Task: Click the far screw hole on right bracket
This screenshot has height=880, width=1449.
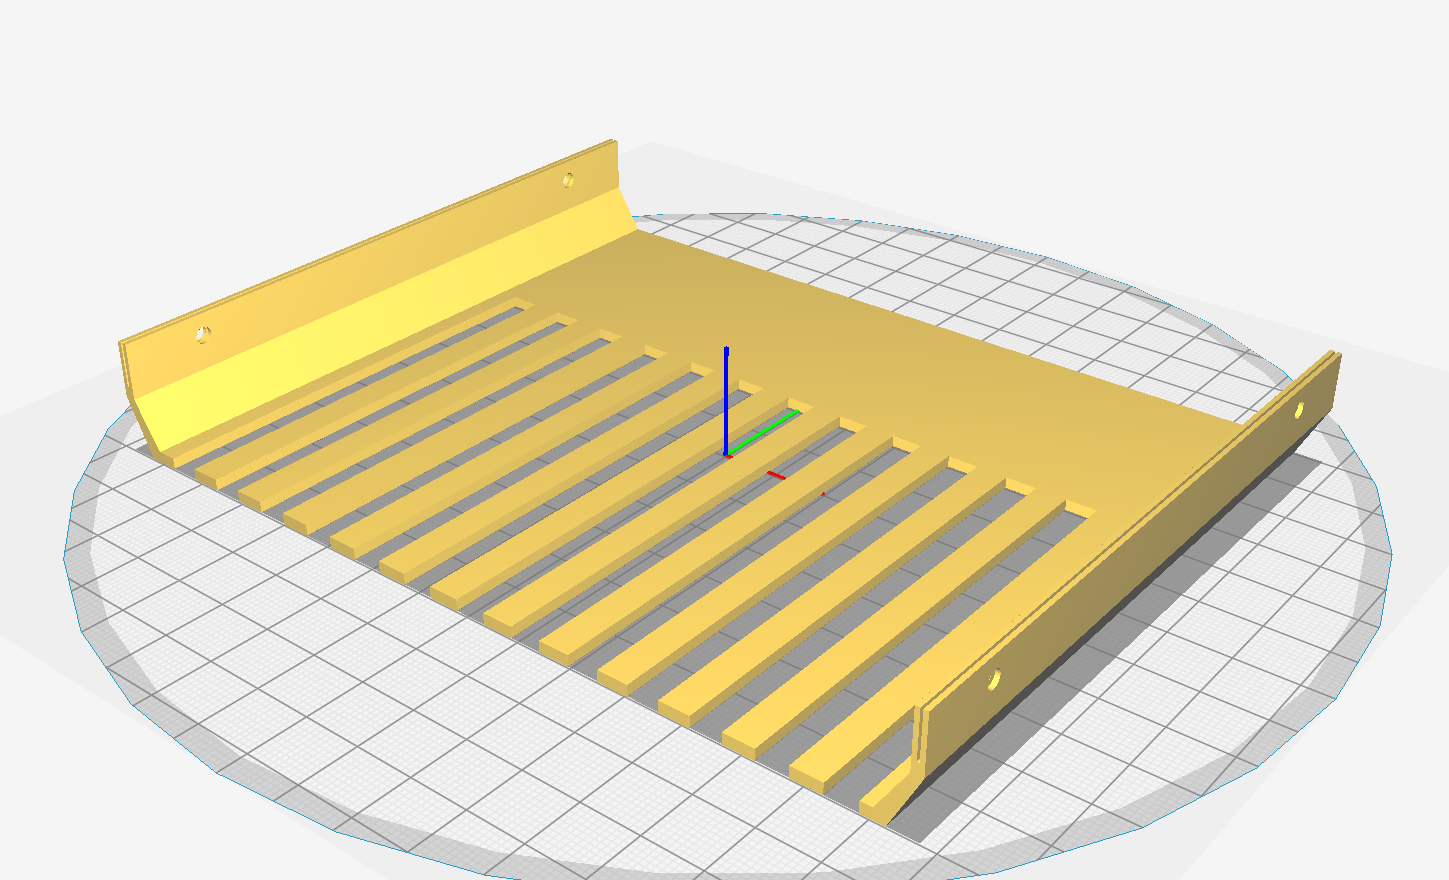Action: pyautogui.click(x=1299, y=409)
